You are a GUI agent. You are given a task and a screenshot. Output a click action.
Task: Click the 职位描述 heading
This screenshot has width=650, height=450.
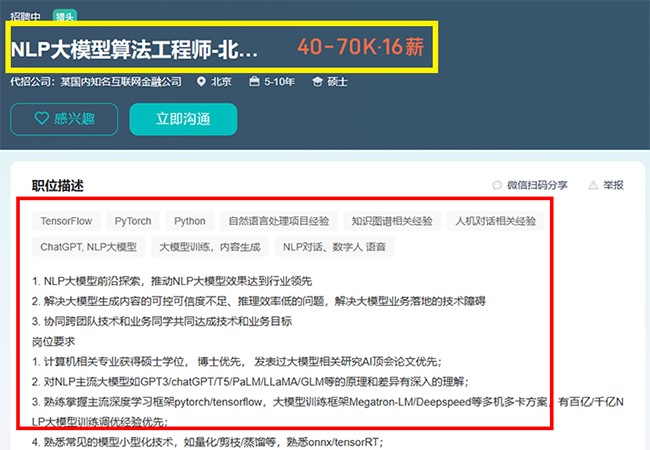[58, 186]
